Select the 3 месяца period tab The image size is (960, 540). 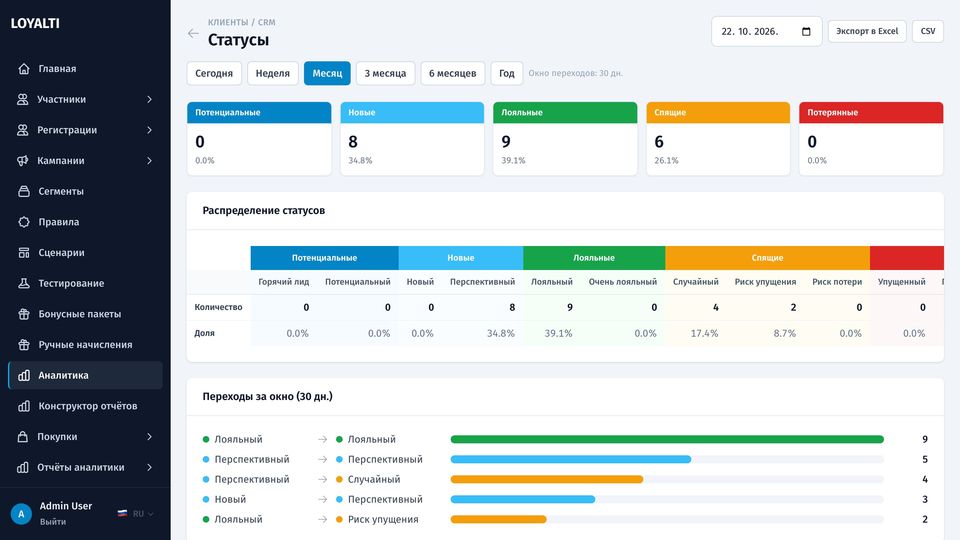tap(385, 73)
